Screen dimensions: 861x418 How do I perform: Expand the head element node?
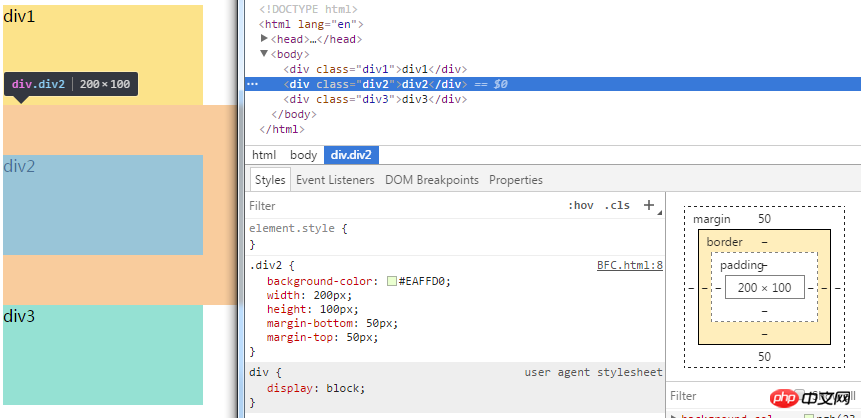[x=265, y=39]
